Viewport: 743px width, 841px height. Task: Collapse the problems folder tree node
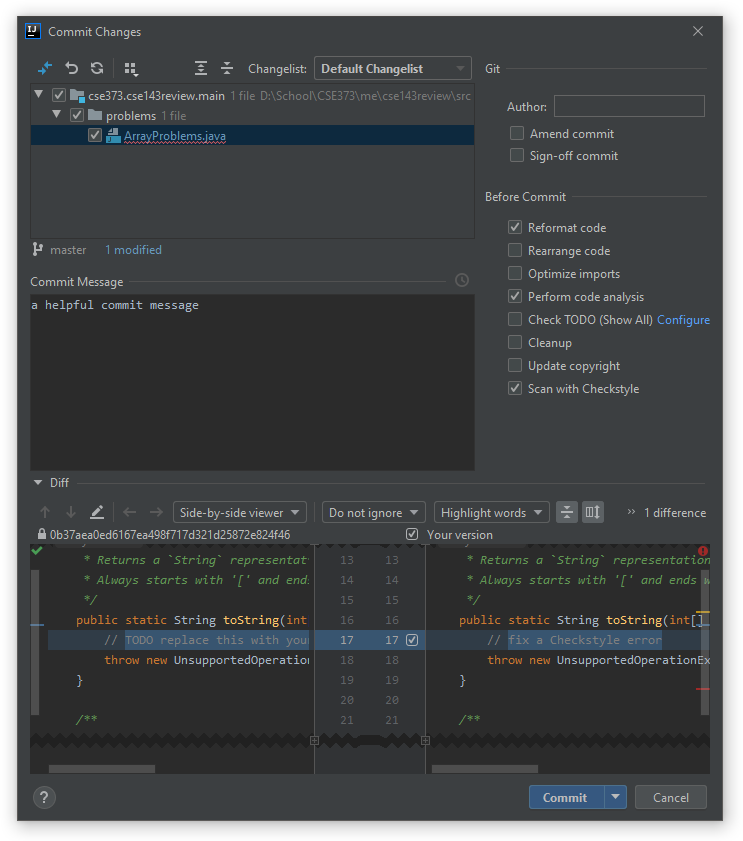(x=56, y=114)
